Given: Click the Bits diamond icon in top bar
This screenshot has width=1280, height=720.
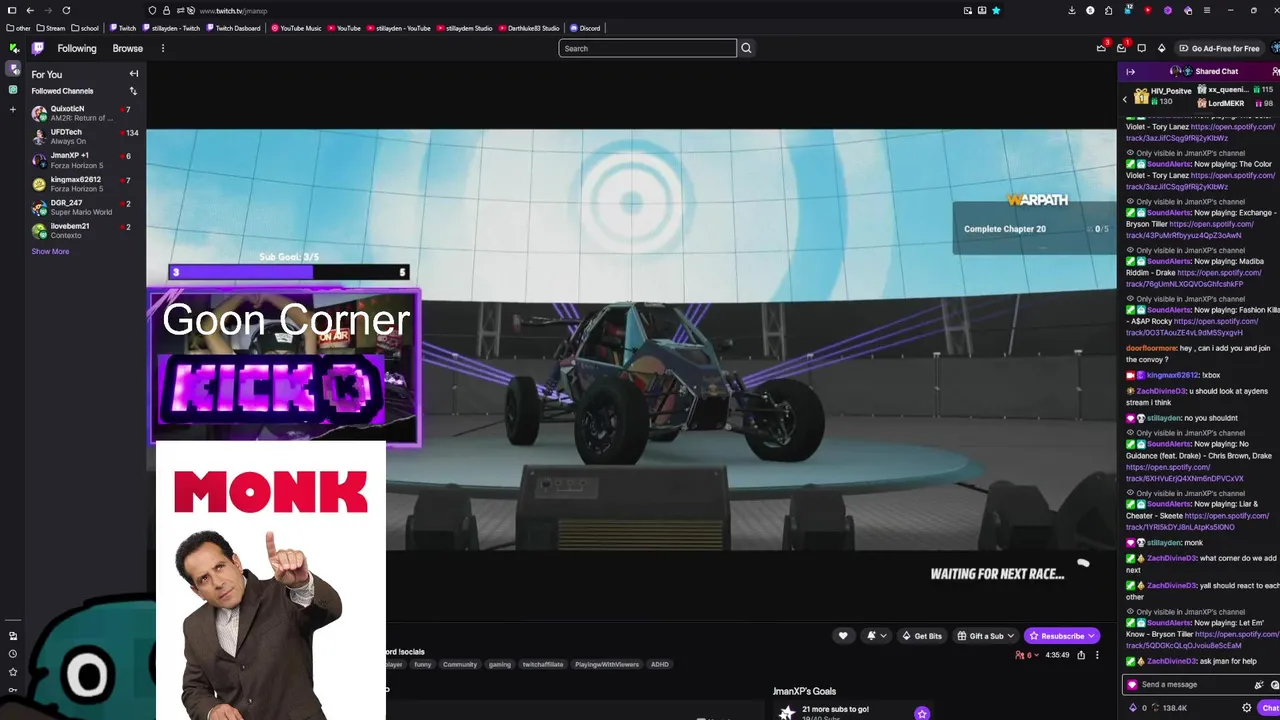Looking at the screenshot, I should (x=1161, y=48).
